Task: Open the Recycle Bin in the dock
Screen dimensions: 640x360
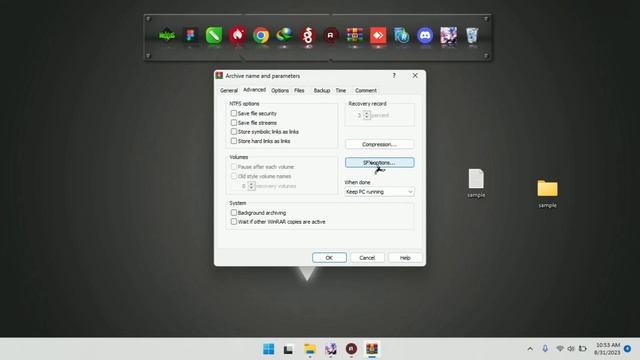Action: point(472,36)
